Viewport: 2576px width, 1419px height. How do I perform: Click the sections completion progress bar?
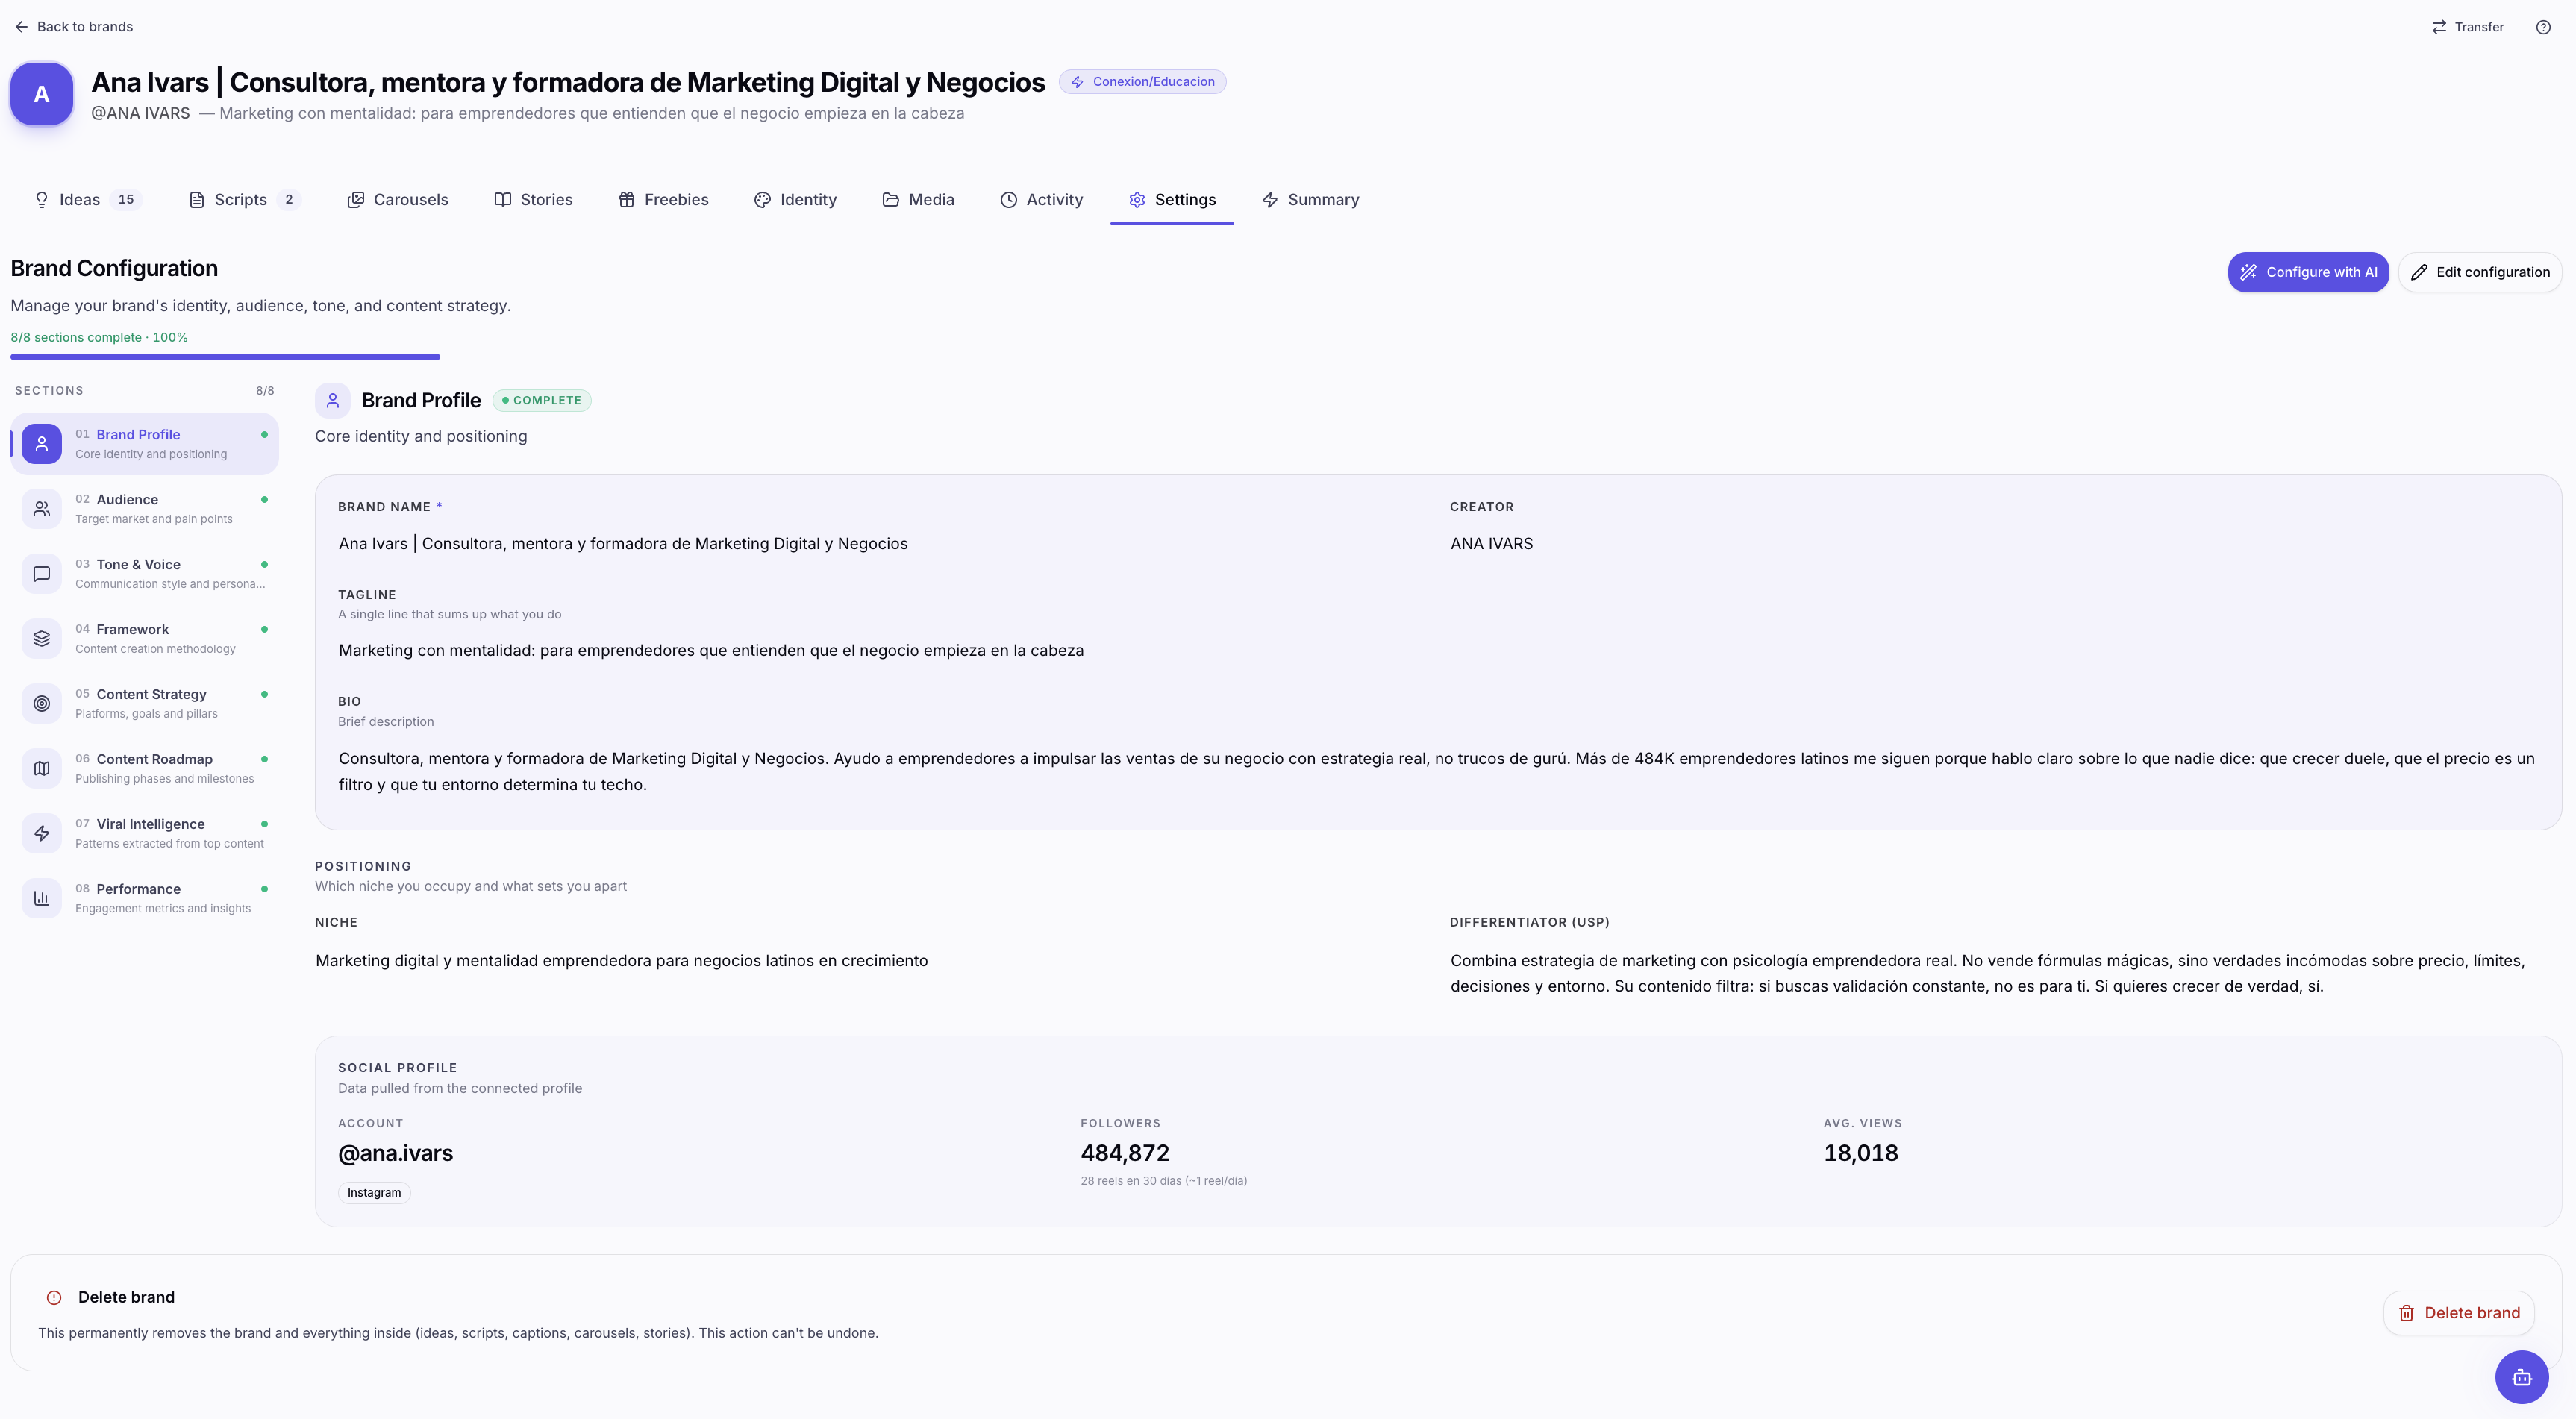225,357
